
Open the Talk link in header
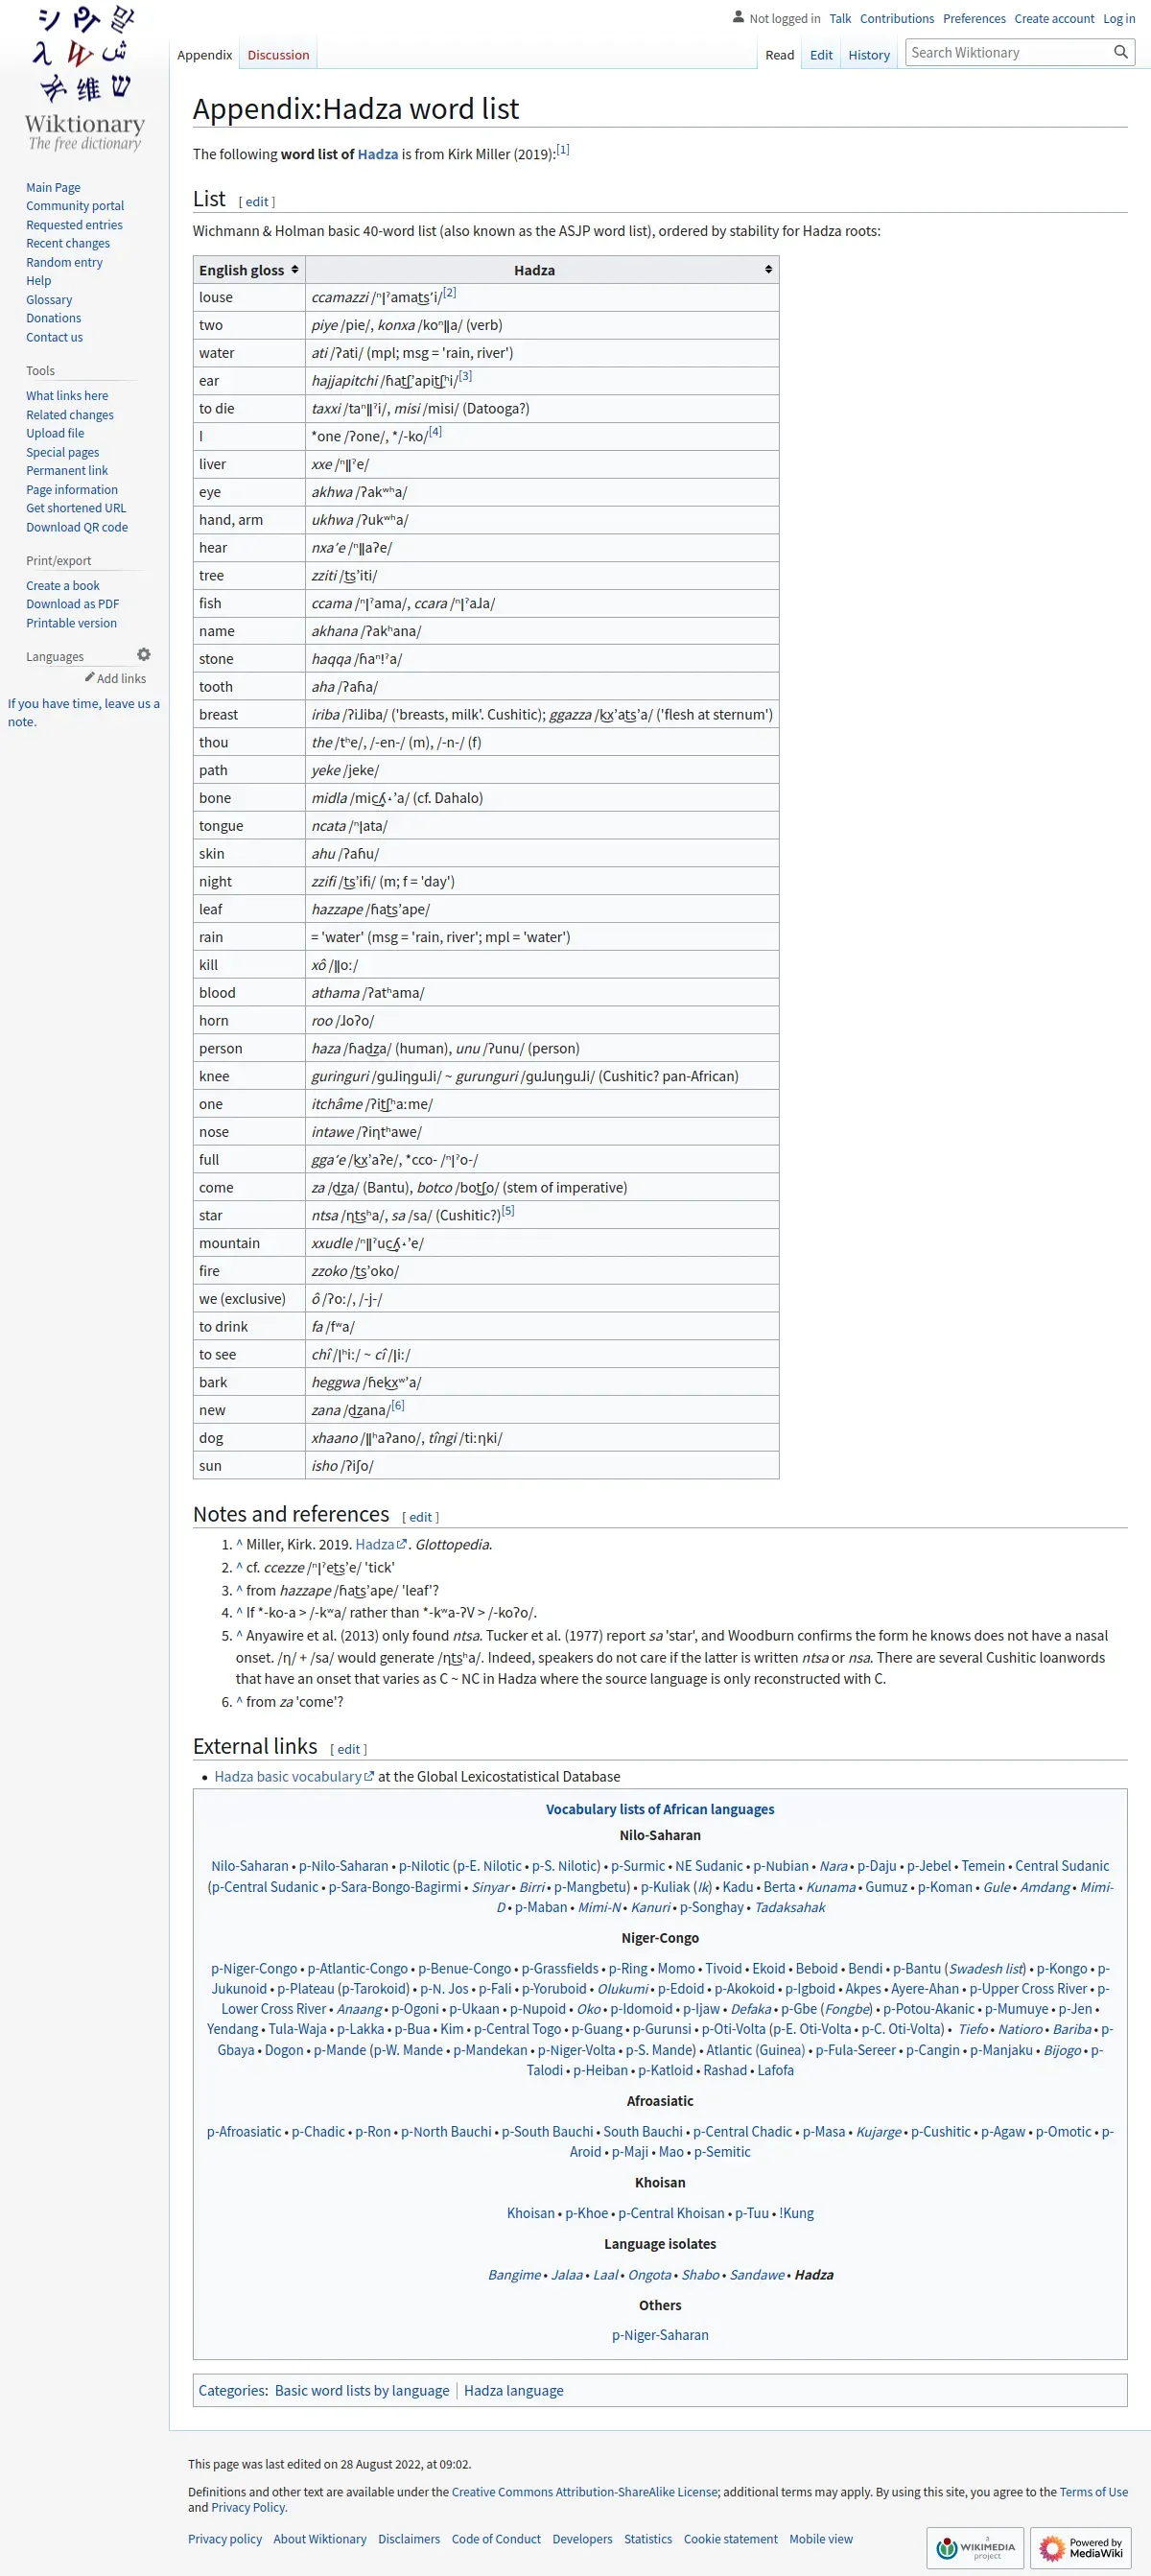(840, 19)
